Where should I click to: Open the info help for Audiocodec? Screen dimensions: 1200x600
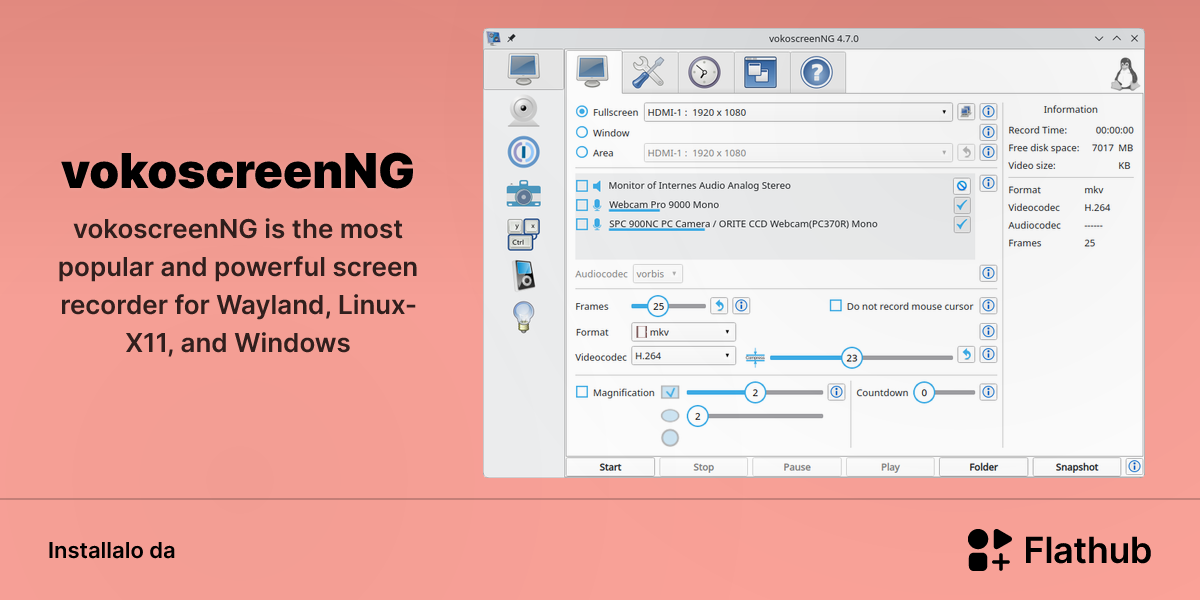[x=988, y=273]
